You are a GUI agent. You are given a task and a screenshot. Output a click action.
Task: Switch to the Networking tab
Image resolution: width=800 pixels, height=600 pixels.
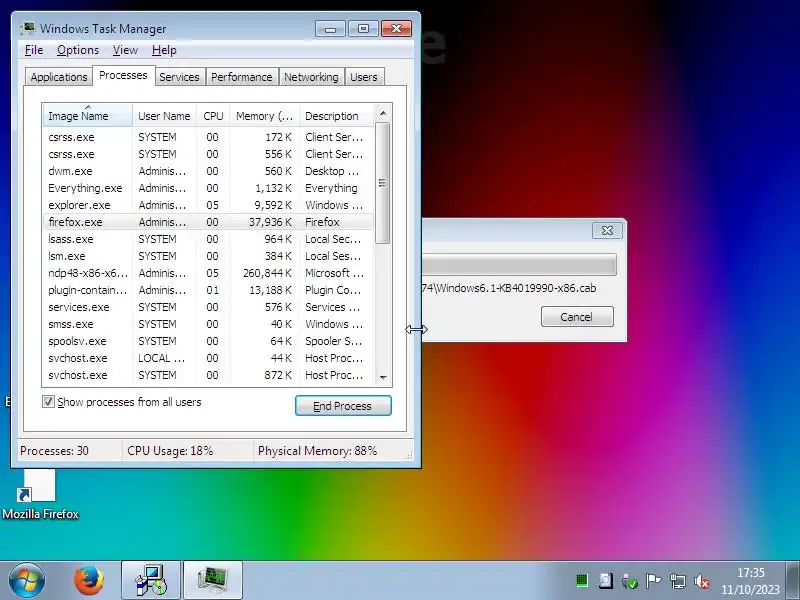coord(311,77)
